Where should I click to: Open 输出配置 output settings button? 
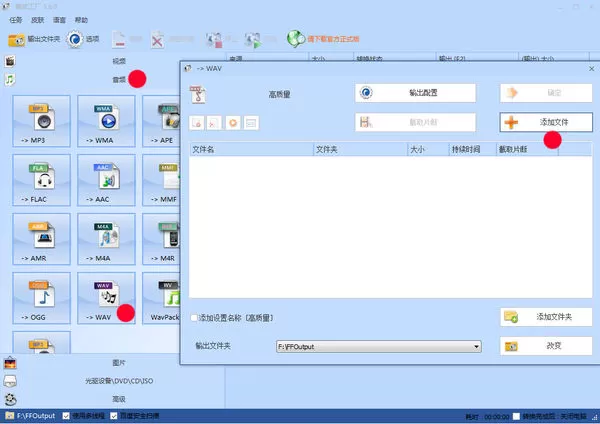pyautogui.click(x=415, y=93)
